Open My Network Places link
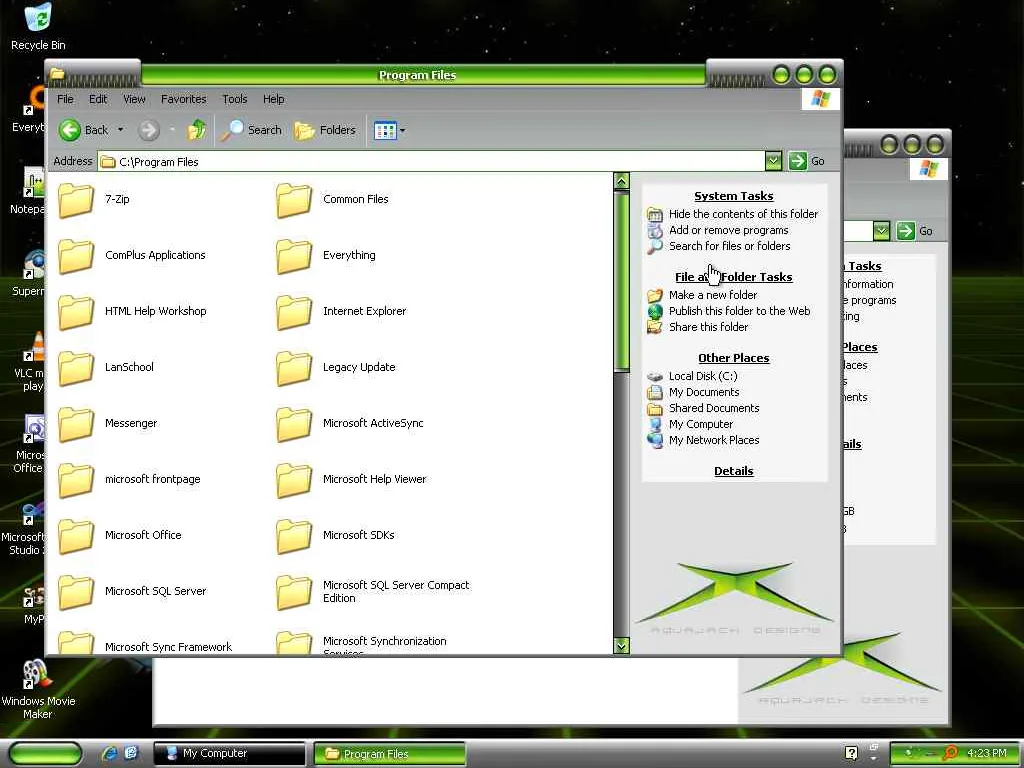Screen dimensions: 1024x768 click(x=714, y=440)
